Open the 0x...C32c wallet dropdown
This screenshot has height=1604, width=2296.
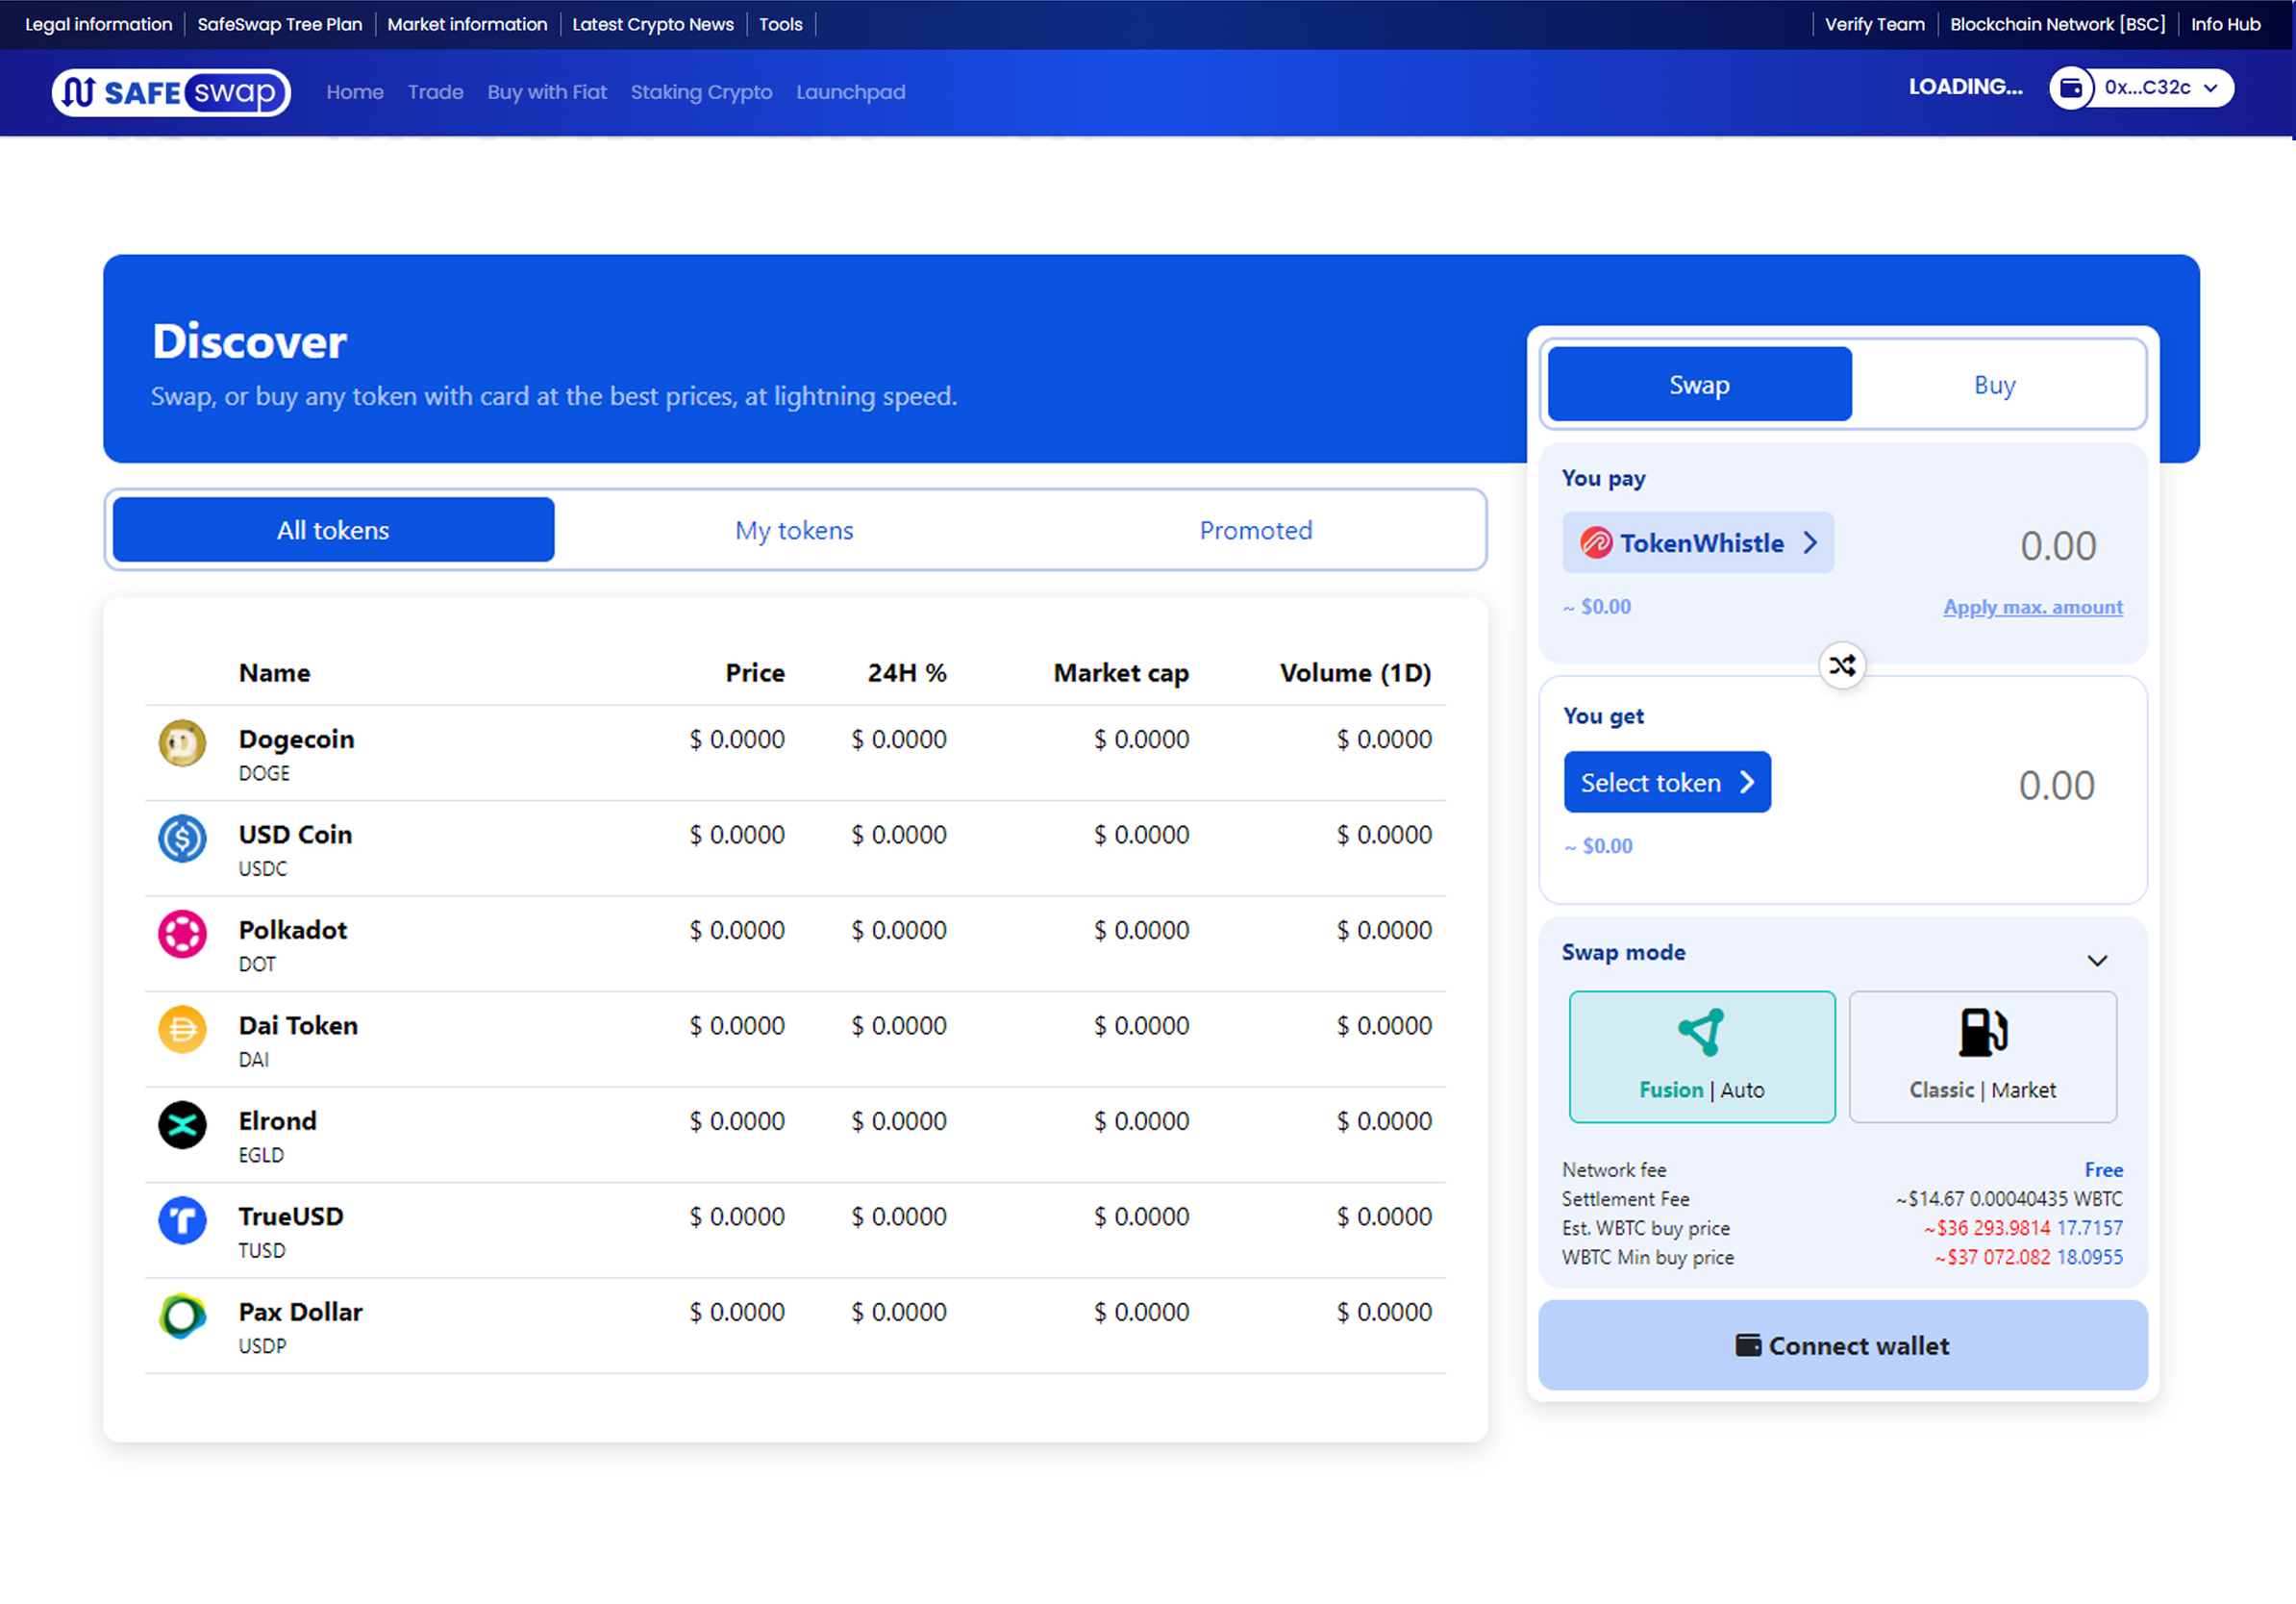tap(2141, 88)
